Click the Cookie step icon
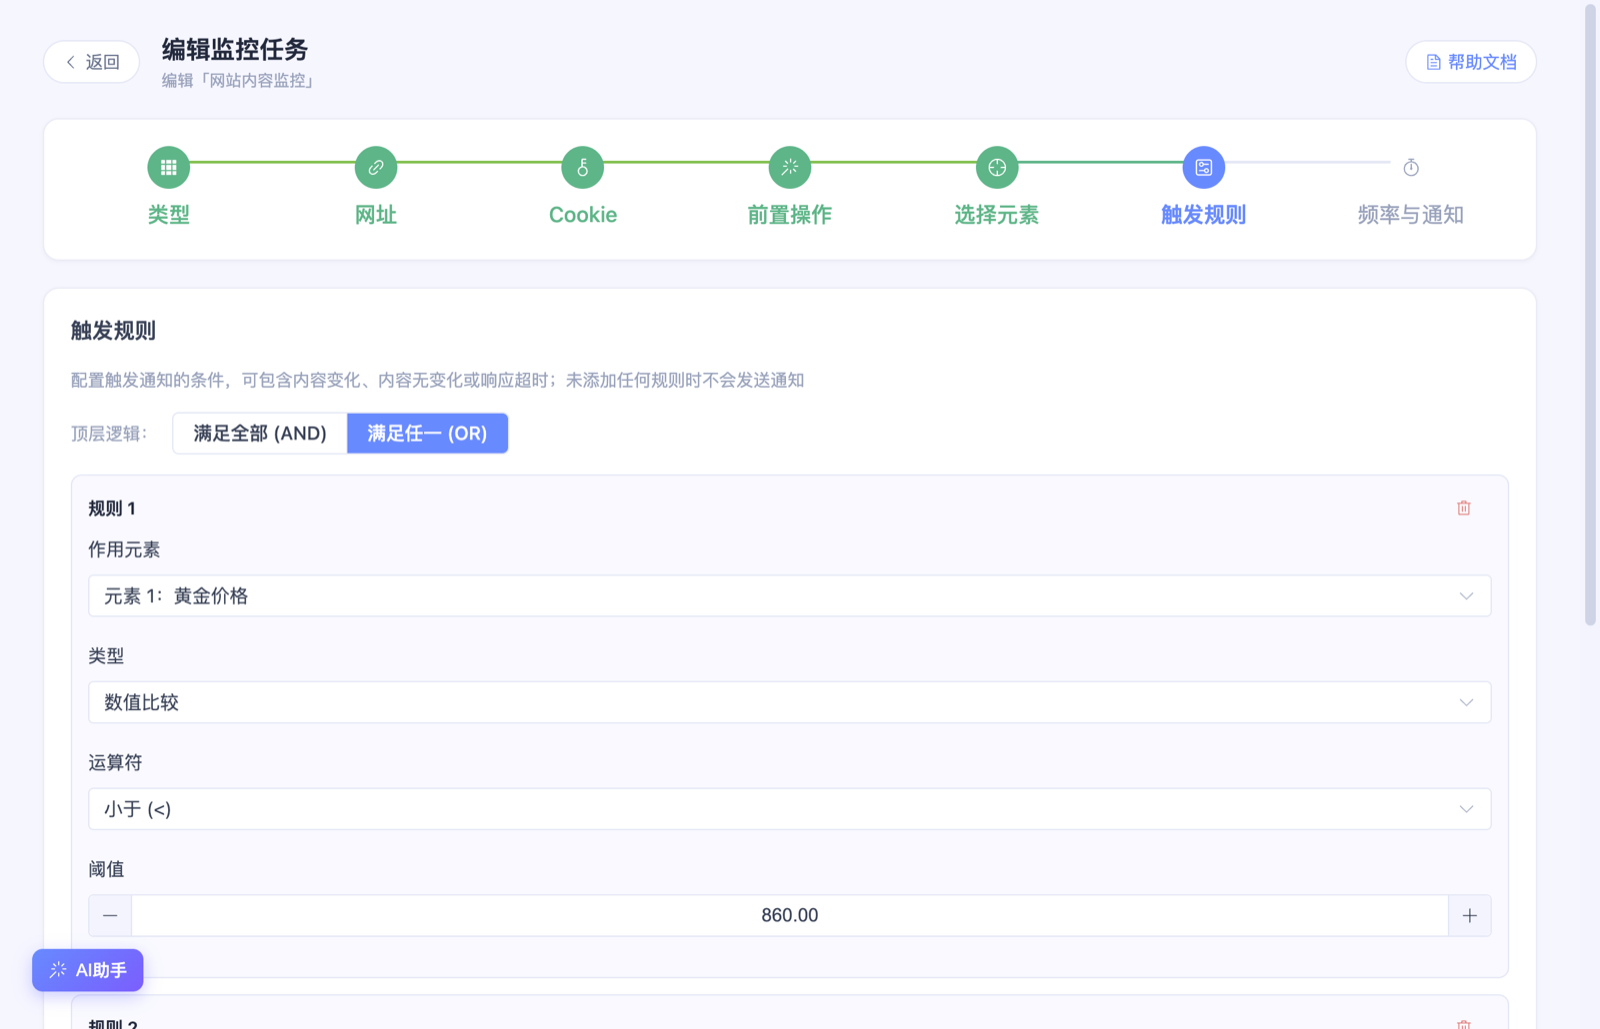Screen dimensions: 1600x1029 583,167
